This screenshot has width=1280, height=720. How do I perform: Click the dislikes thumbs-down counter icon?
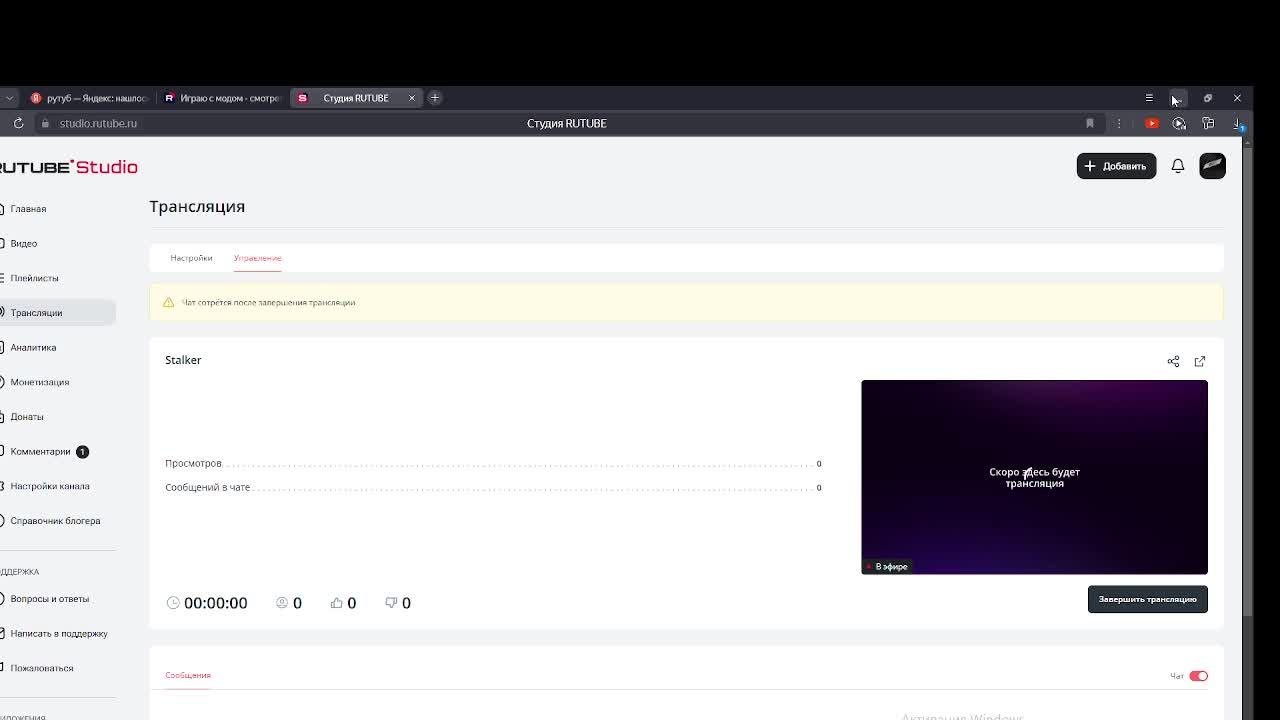[x=391, y=603]
